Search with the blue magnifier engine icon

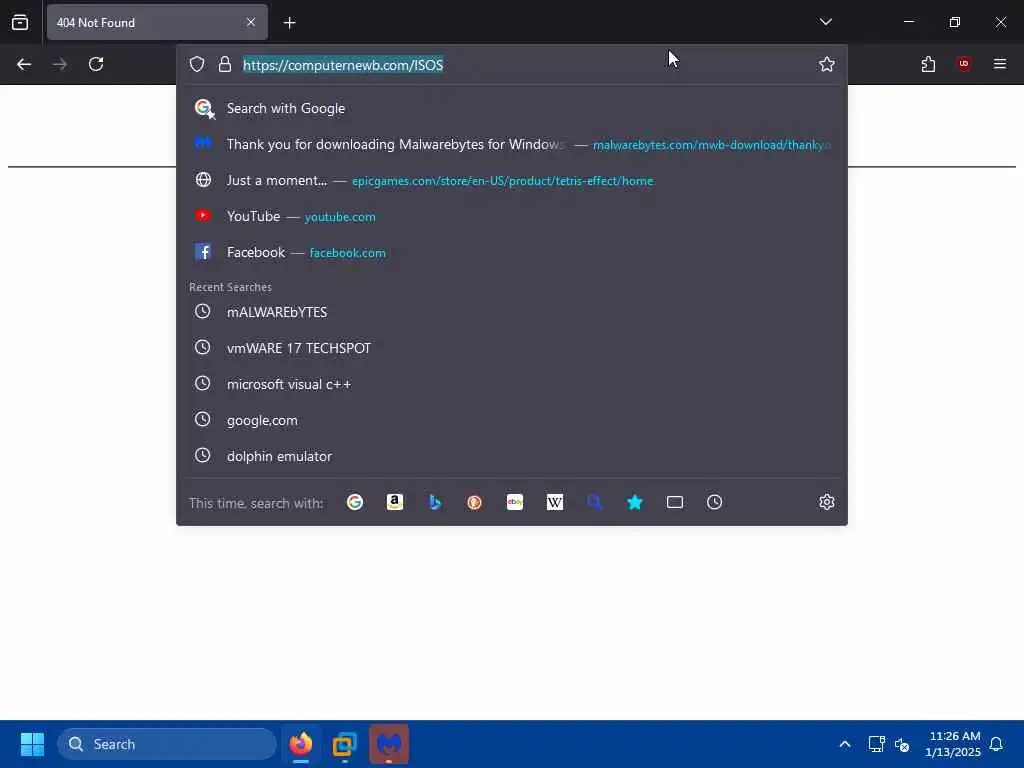click(x=594, y=502)
